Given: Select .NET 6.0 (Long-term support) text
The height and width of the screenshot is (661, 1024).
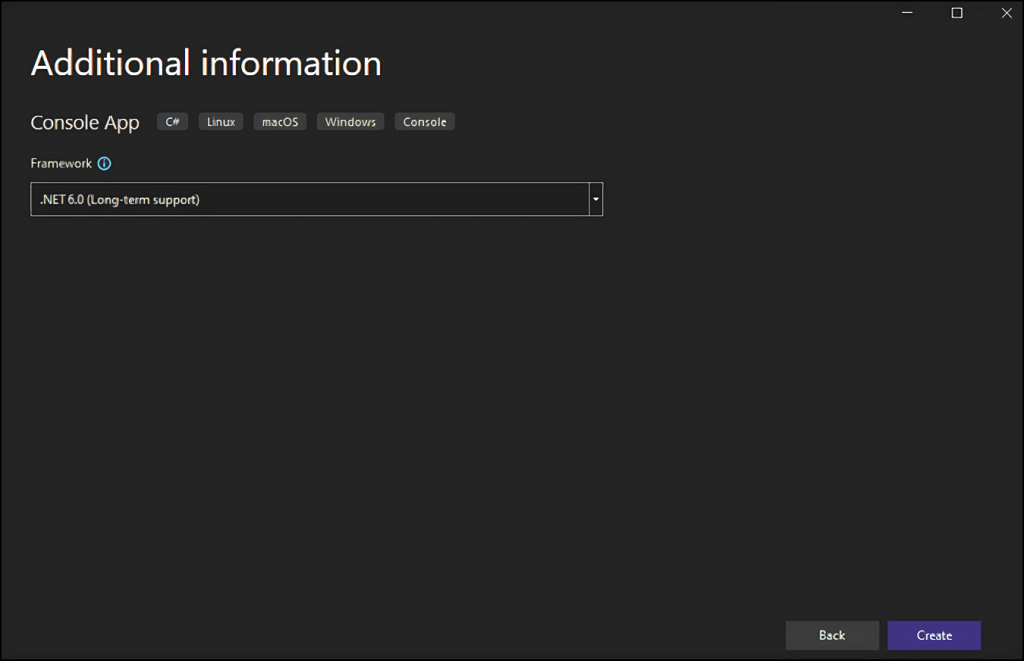Looking at the screenshot, I should (118, 199).
